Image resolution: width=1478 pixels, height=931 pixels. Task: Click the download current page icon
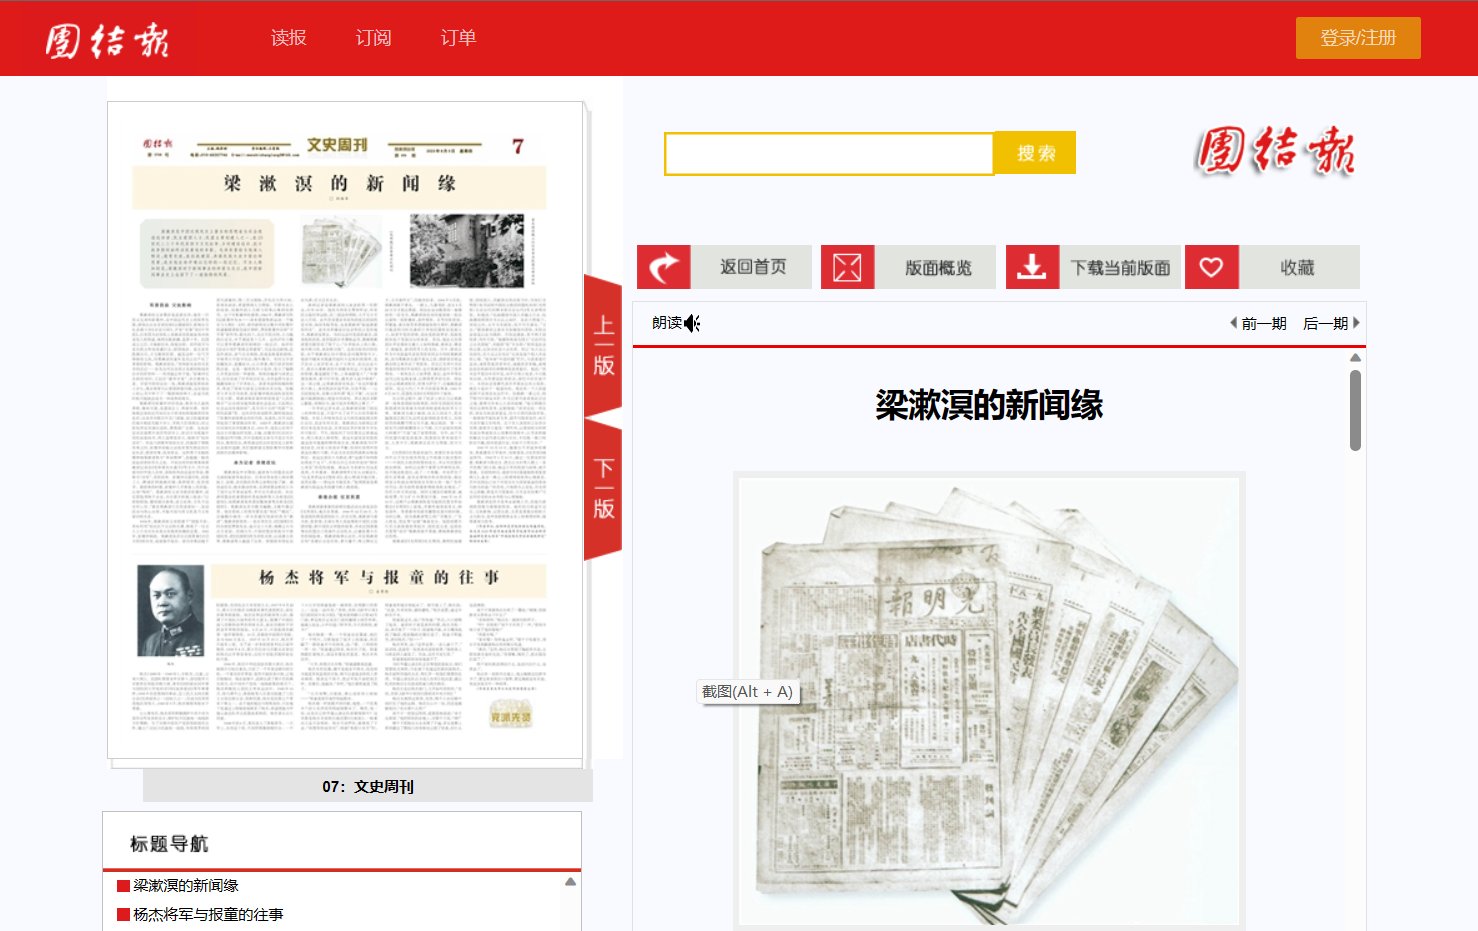click(x=1032, y=267)
